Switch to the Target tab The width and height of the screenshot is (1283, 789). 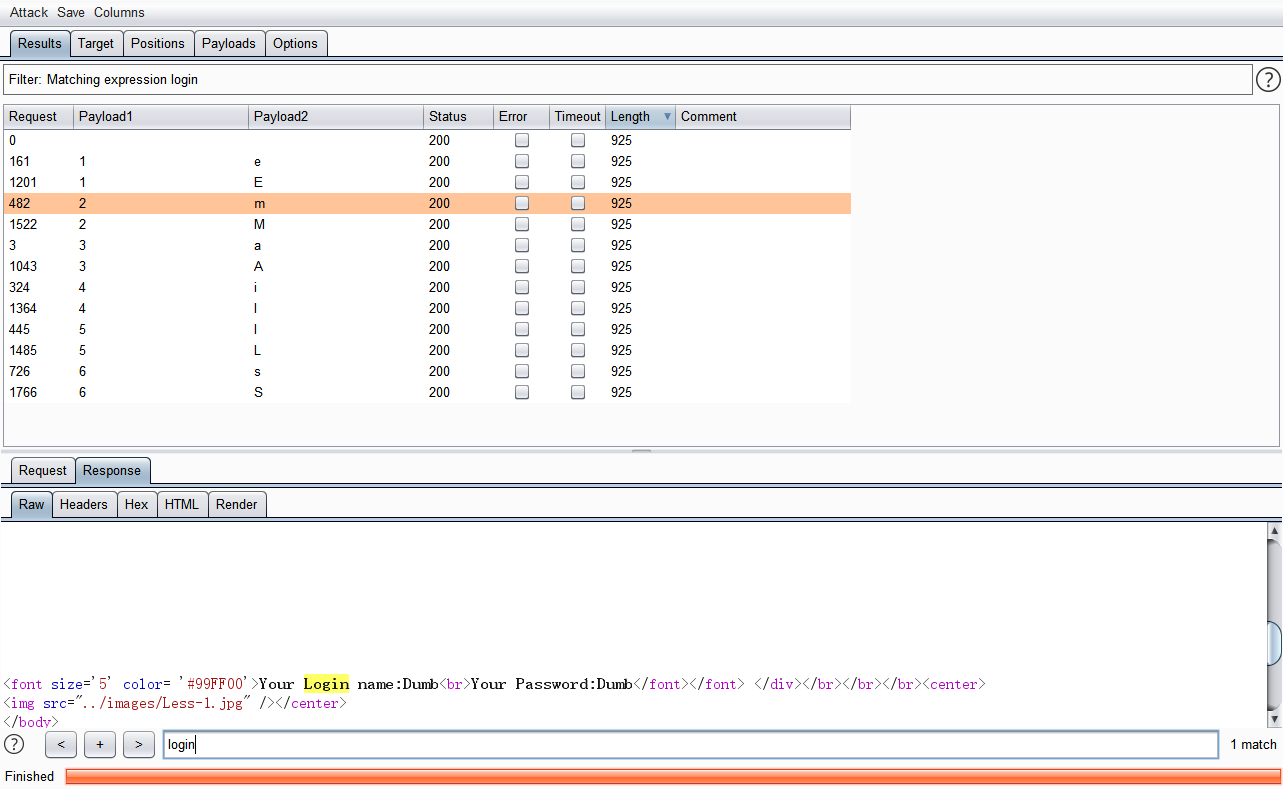pyautogui.click(x=96, y=43)
